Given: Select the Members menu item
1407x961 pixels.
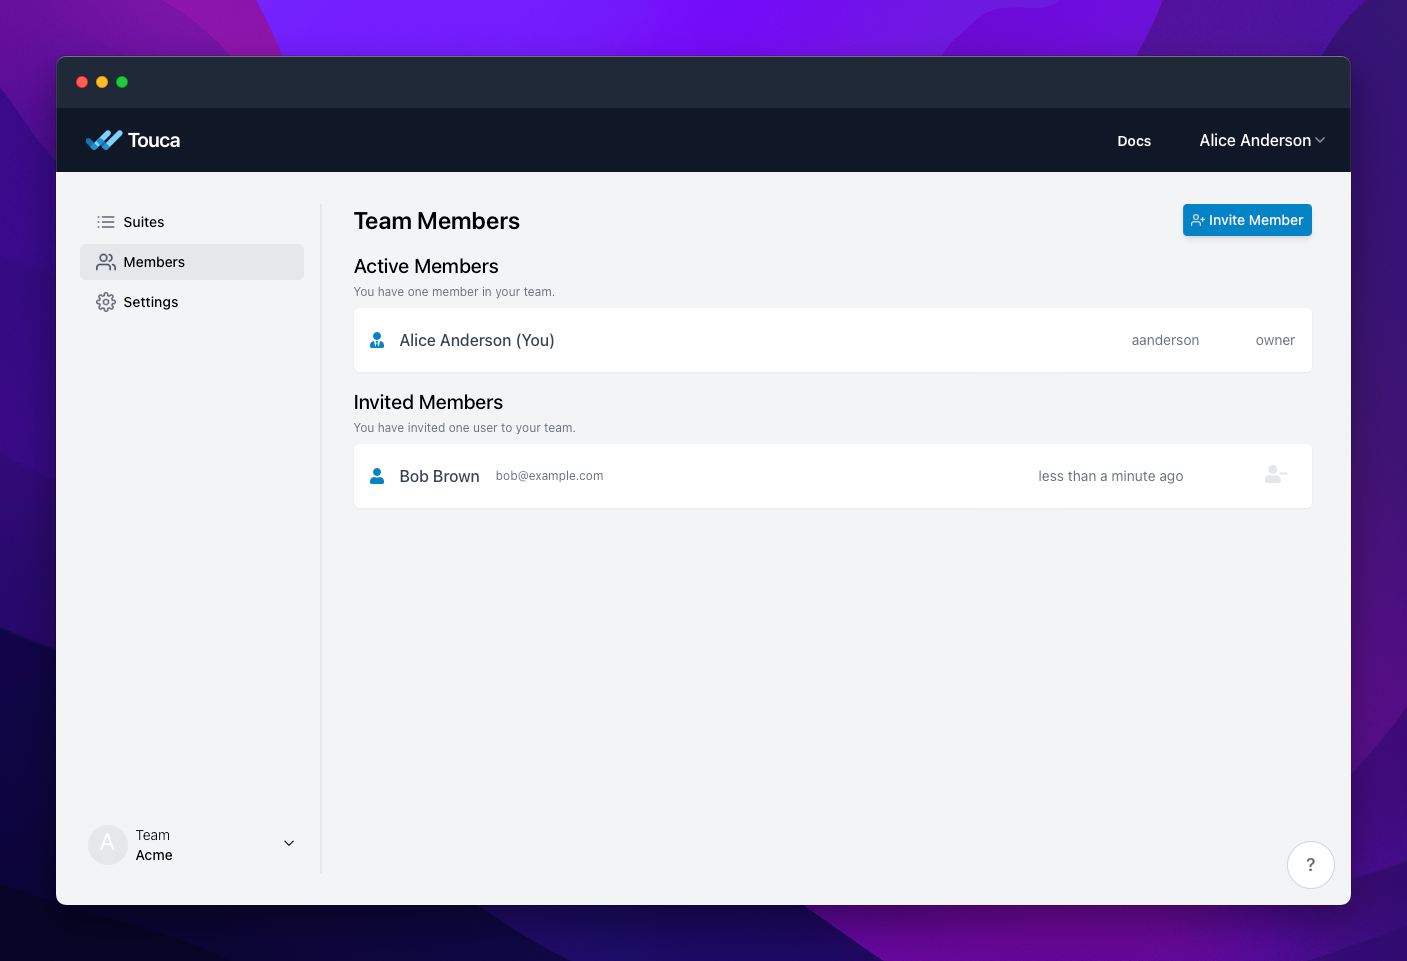Looking at the screenshot, I should [192, 262].
